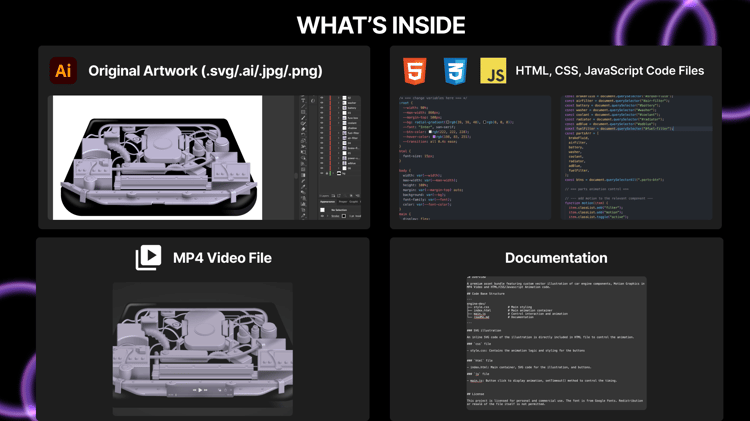The image size is (750, 421).
Task: Select the Rectangle tool in Illustrator toolbar
Action: [303, 112]
